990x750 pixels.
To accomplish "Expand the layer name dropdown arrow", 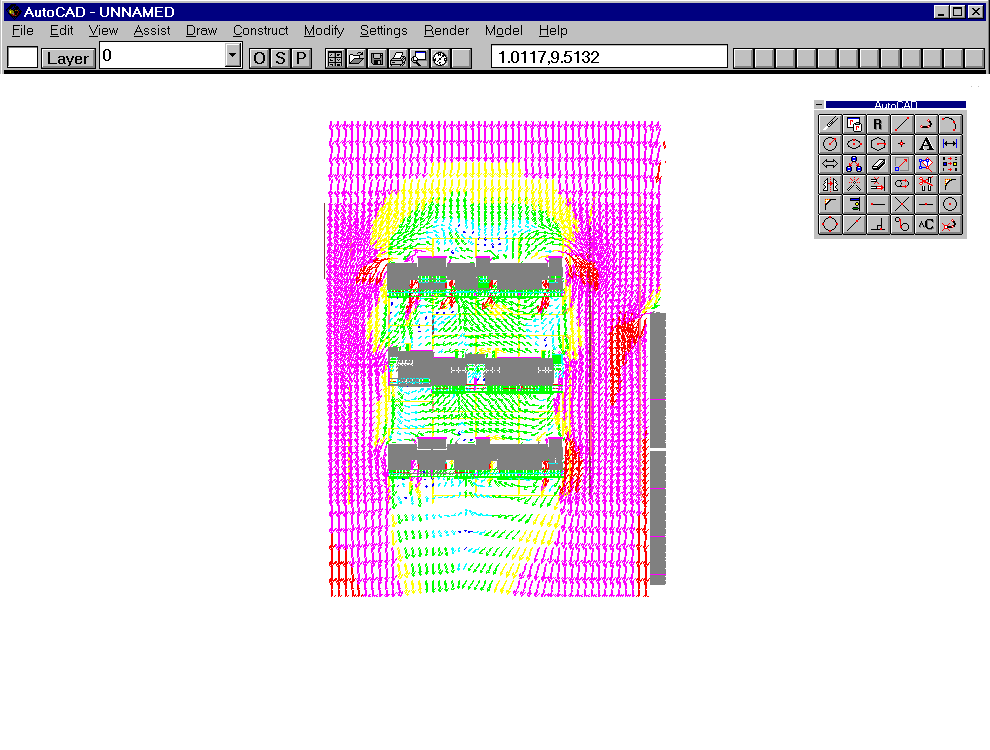I will (233, 56).
